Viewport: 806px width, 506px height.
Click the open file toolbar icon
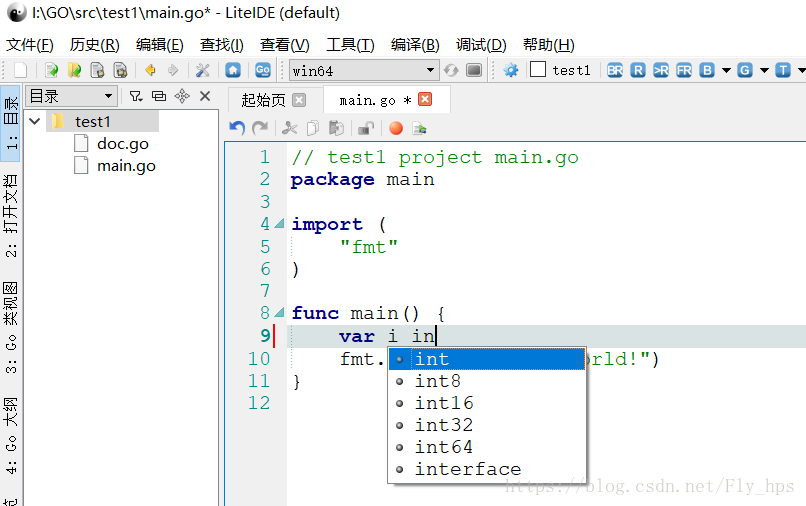pyautogui.click(x=51, y=70)
